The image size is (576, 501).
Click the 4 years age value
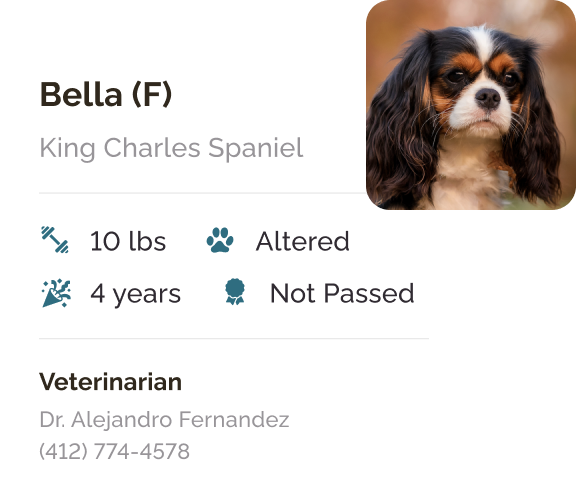[136, 294]
